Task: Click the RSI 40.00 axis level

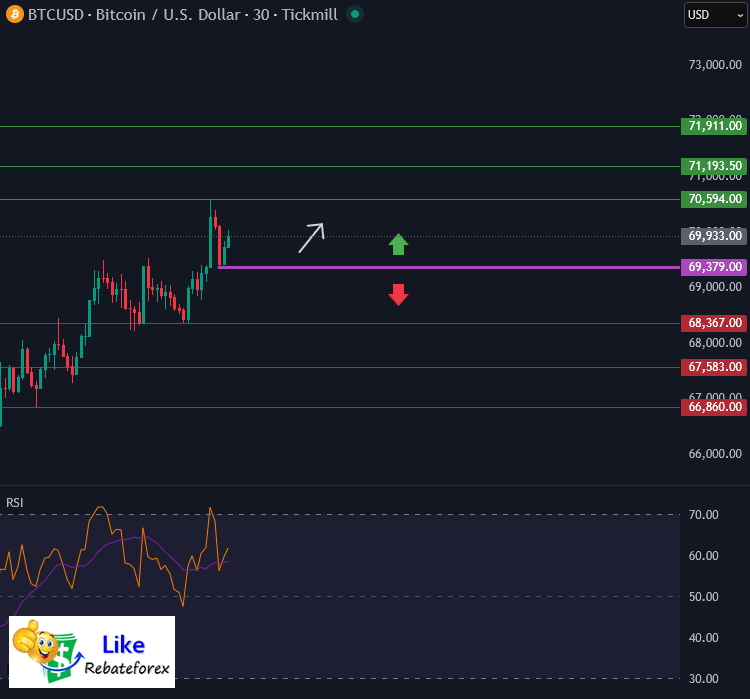Action: pyautogui.click(x=704, y=638)
